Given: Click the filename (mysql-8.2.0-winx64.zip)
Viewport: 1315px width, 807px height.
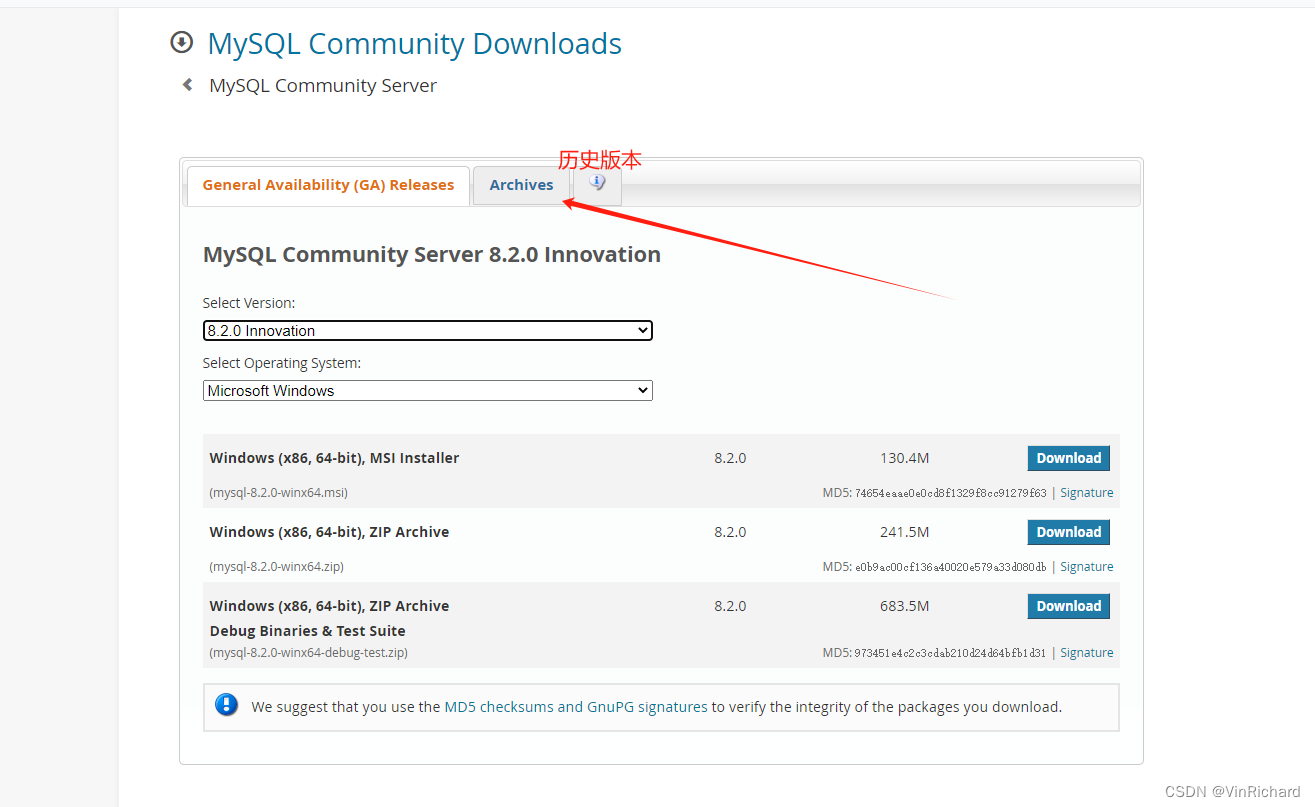Looking at the screenshot, I should (277, 567).
